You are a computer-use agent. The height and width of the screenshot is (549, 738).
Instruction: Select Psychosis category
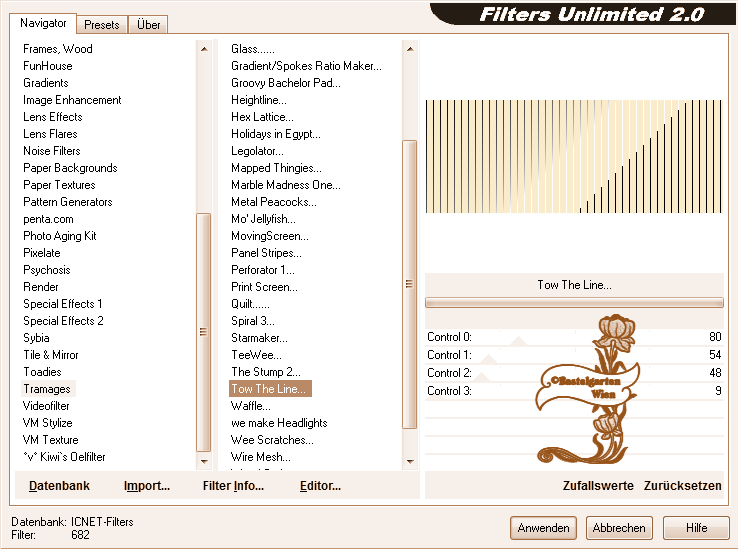[47, 270]
